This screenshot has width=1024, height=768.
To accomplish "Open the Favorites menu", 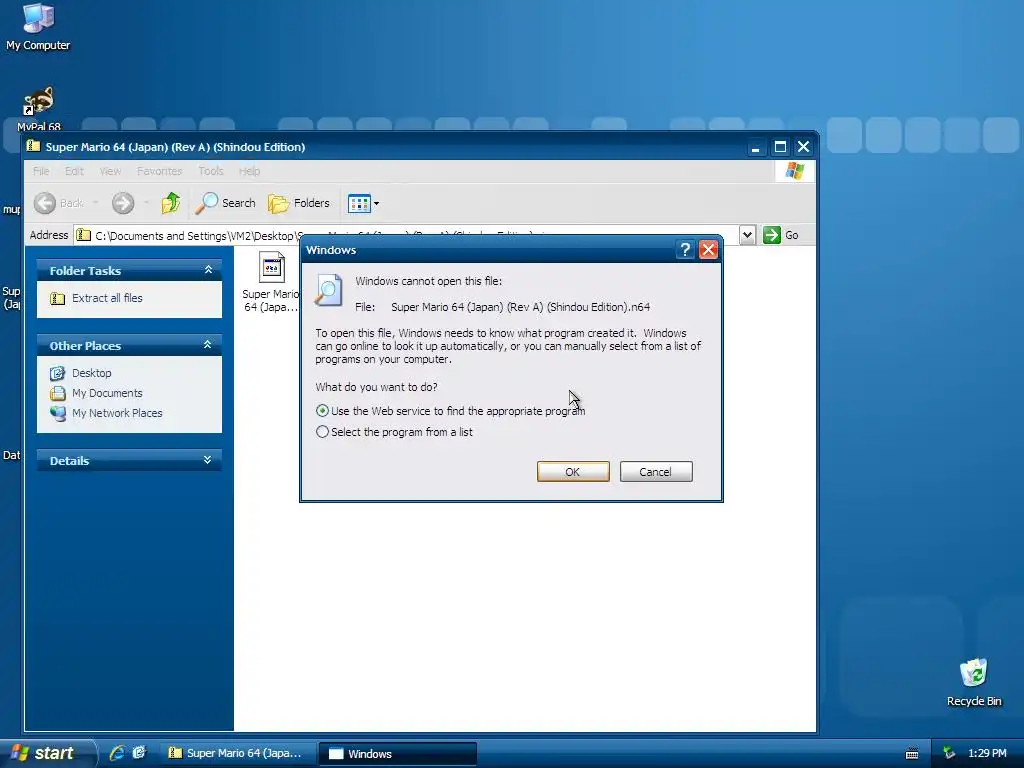I will [x=159, y=171].
